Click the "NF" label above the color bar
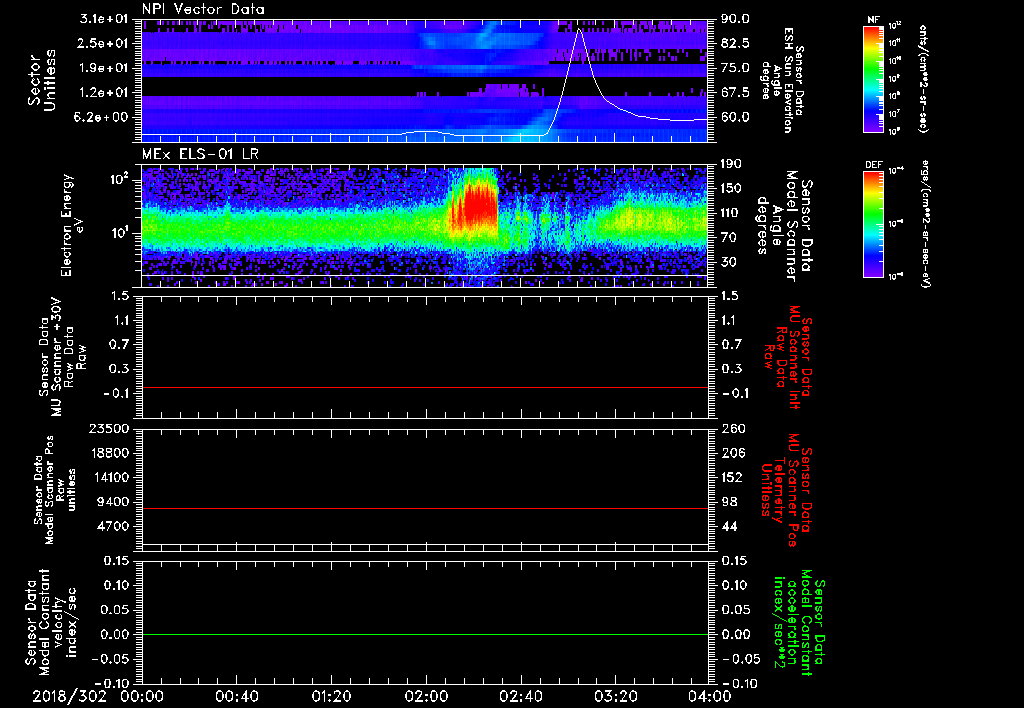 point(873,20)
